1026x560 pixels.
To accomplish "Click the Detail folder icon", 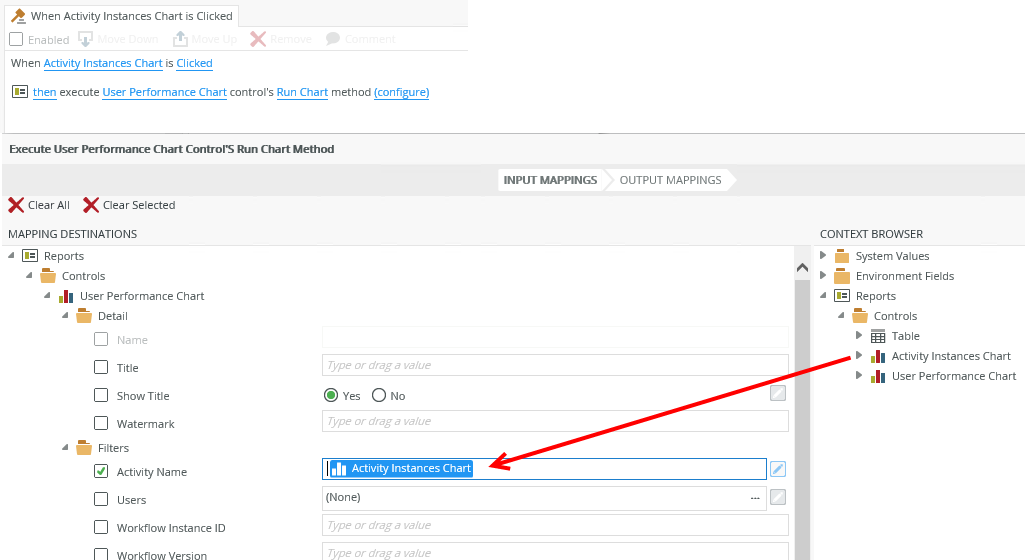I will coord(84,316).
